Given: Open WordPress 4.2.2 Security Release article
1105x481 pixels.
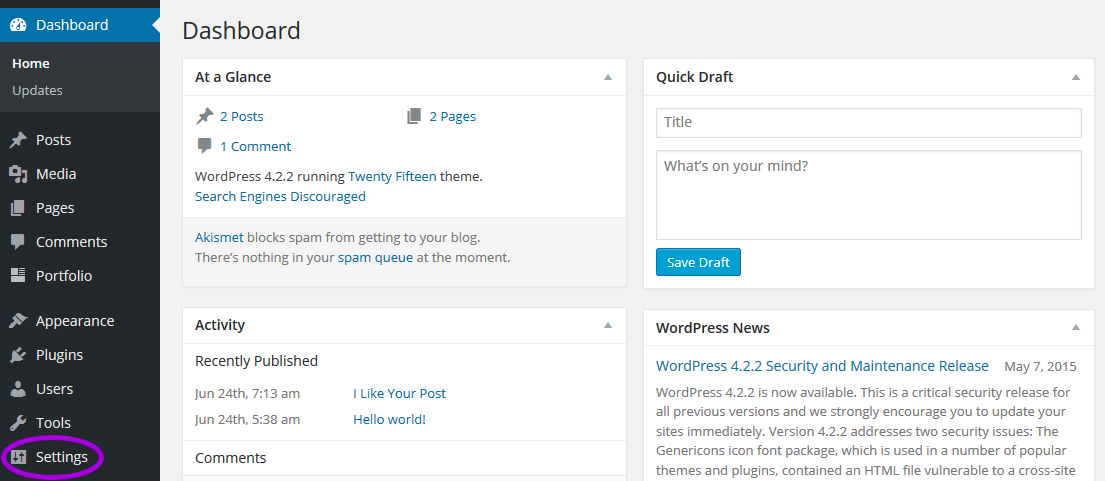Looking at the screenshot, I should (822, 366).
